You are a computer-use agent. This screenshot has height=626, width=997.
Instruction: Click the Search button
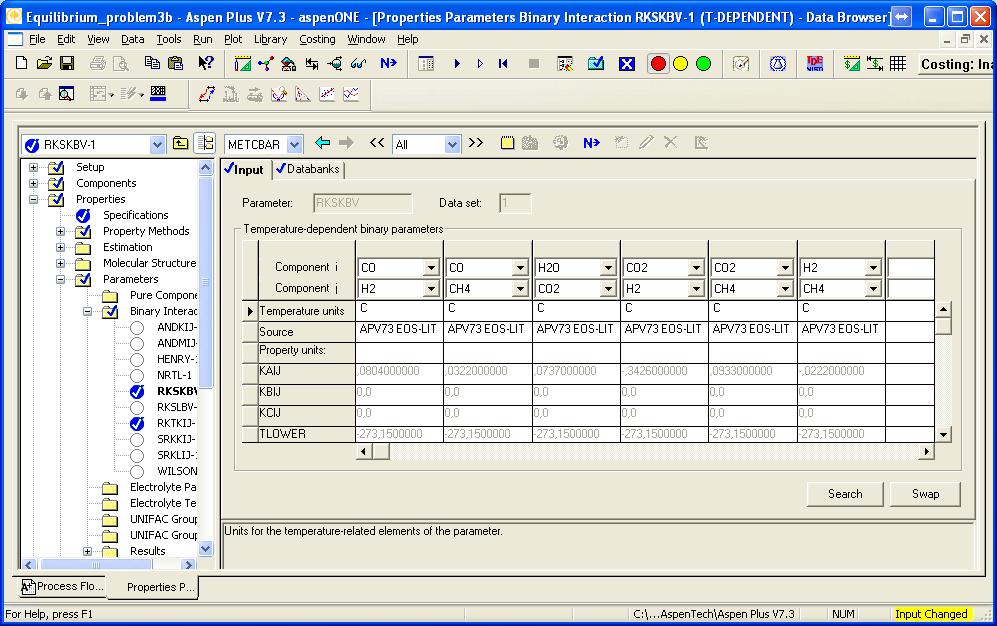click(845, 494)
